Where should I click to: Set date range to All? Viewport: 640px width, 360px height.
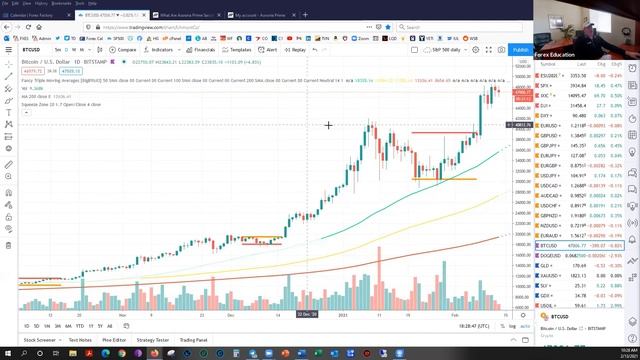pos(109,326)
